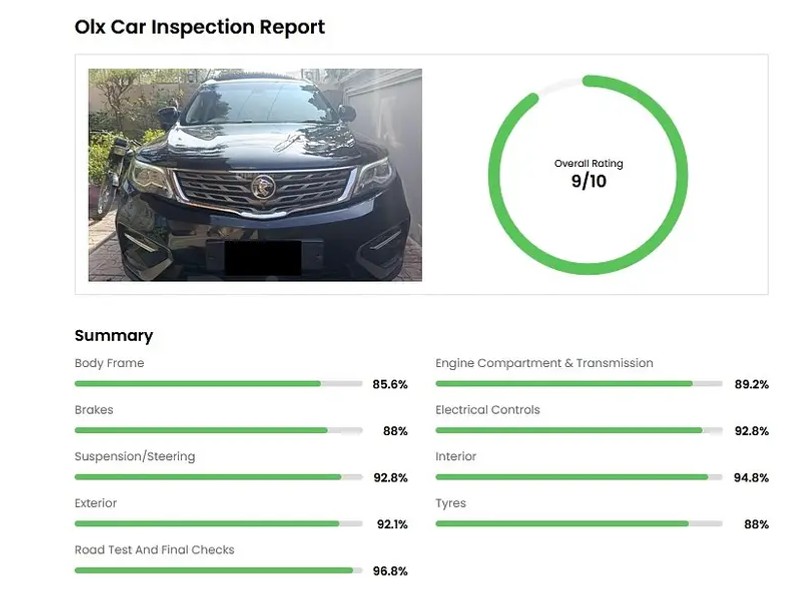Click the Olx Car Inspection Report heading
The height and width of the screenshot is (600, 800).
point(200,27)
